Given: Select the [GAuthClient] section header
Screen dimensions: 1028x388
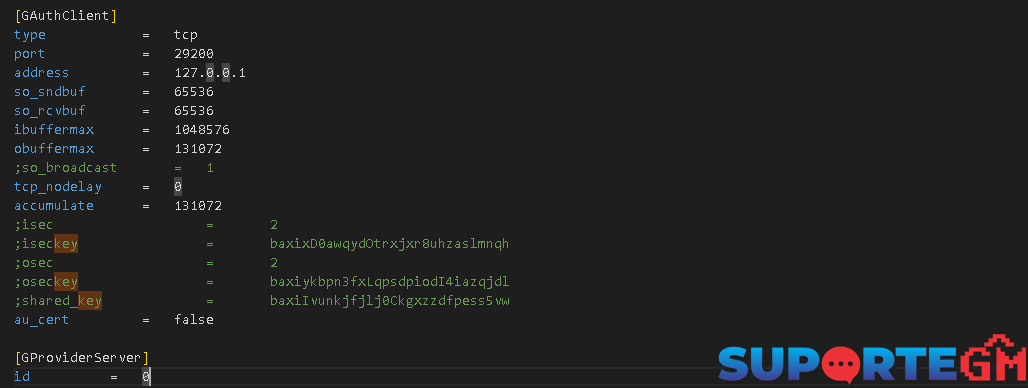Looking at the screenshot, I should 66,15.
